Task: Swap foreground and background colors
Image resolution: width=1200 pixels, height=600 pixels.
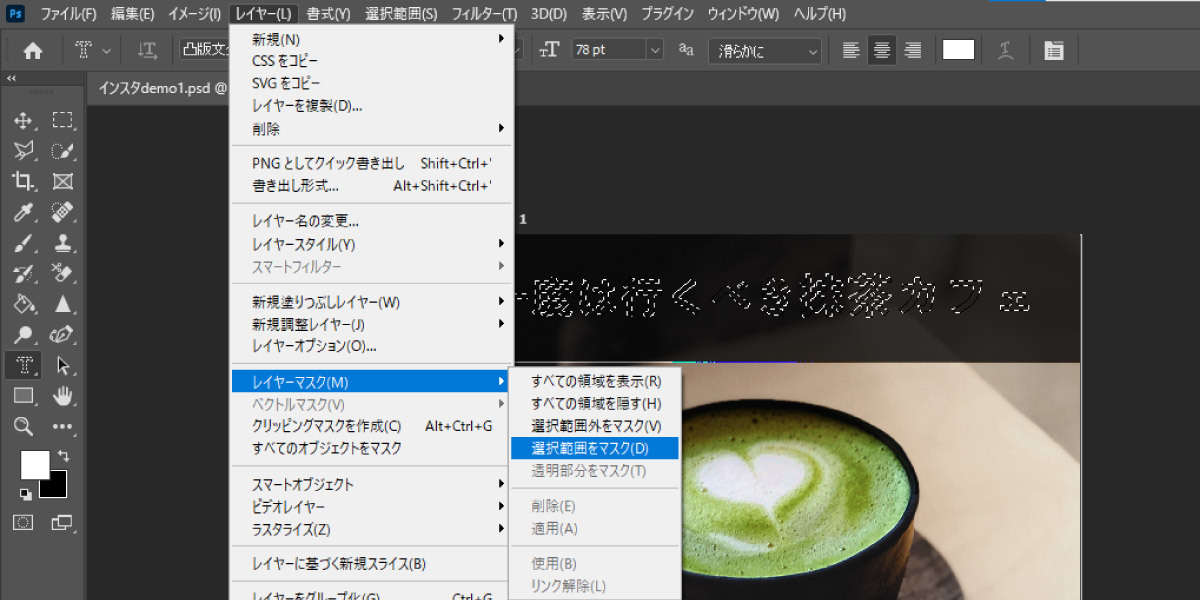Action: [64, 457]
